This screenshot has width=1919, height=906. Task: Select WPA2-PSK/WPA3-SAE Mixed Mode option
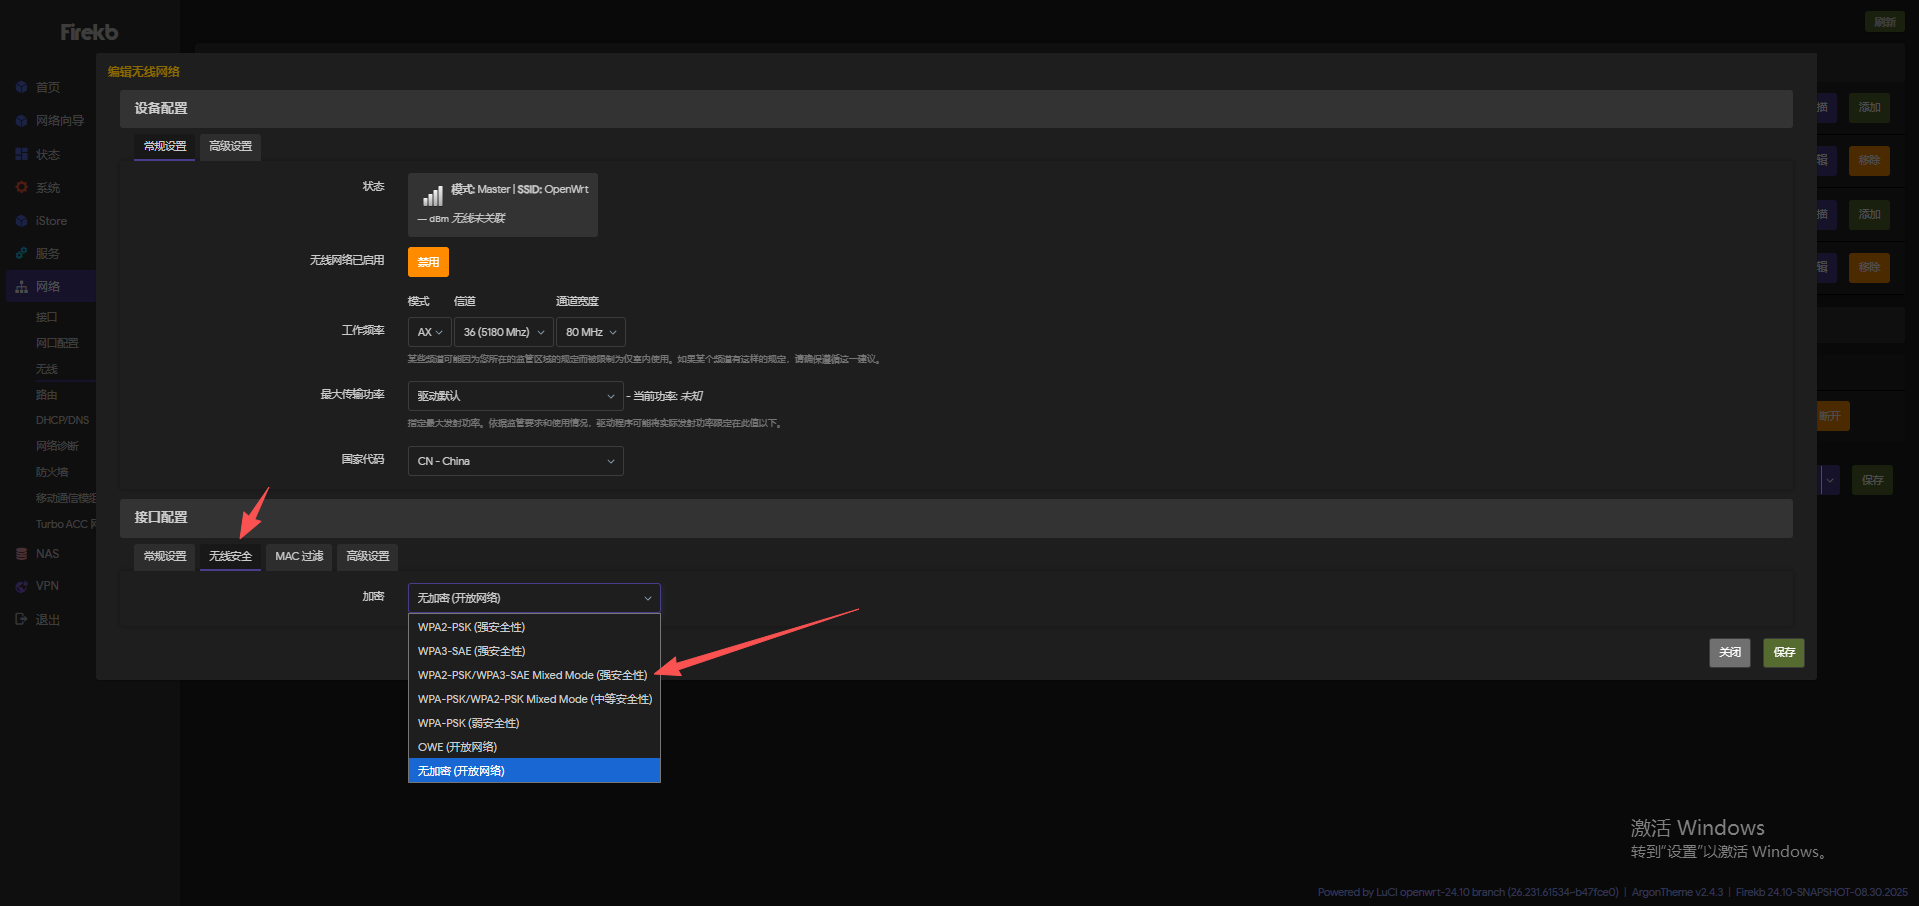[532, 675]
